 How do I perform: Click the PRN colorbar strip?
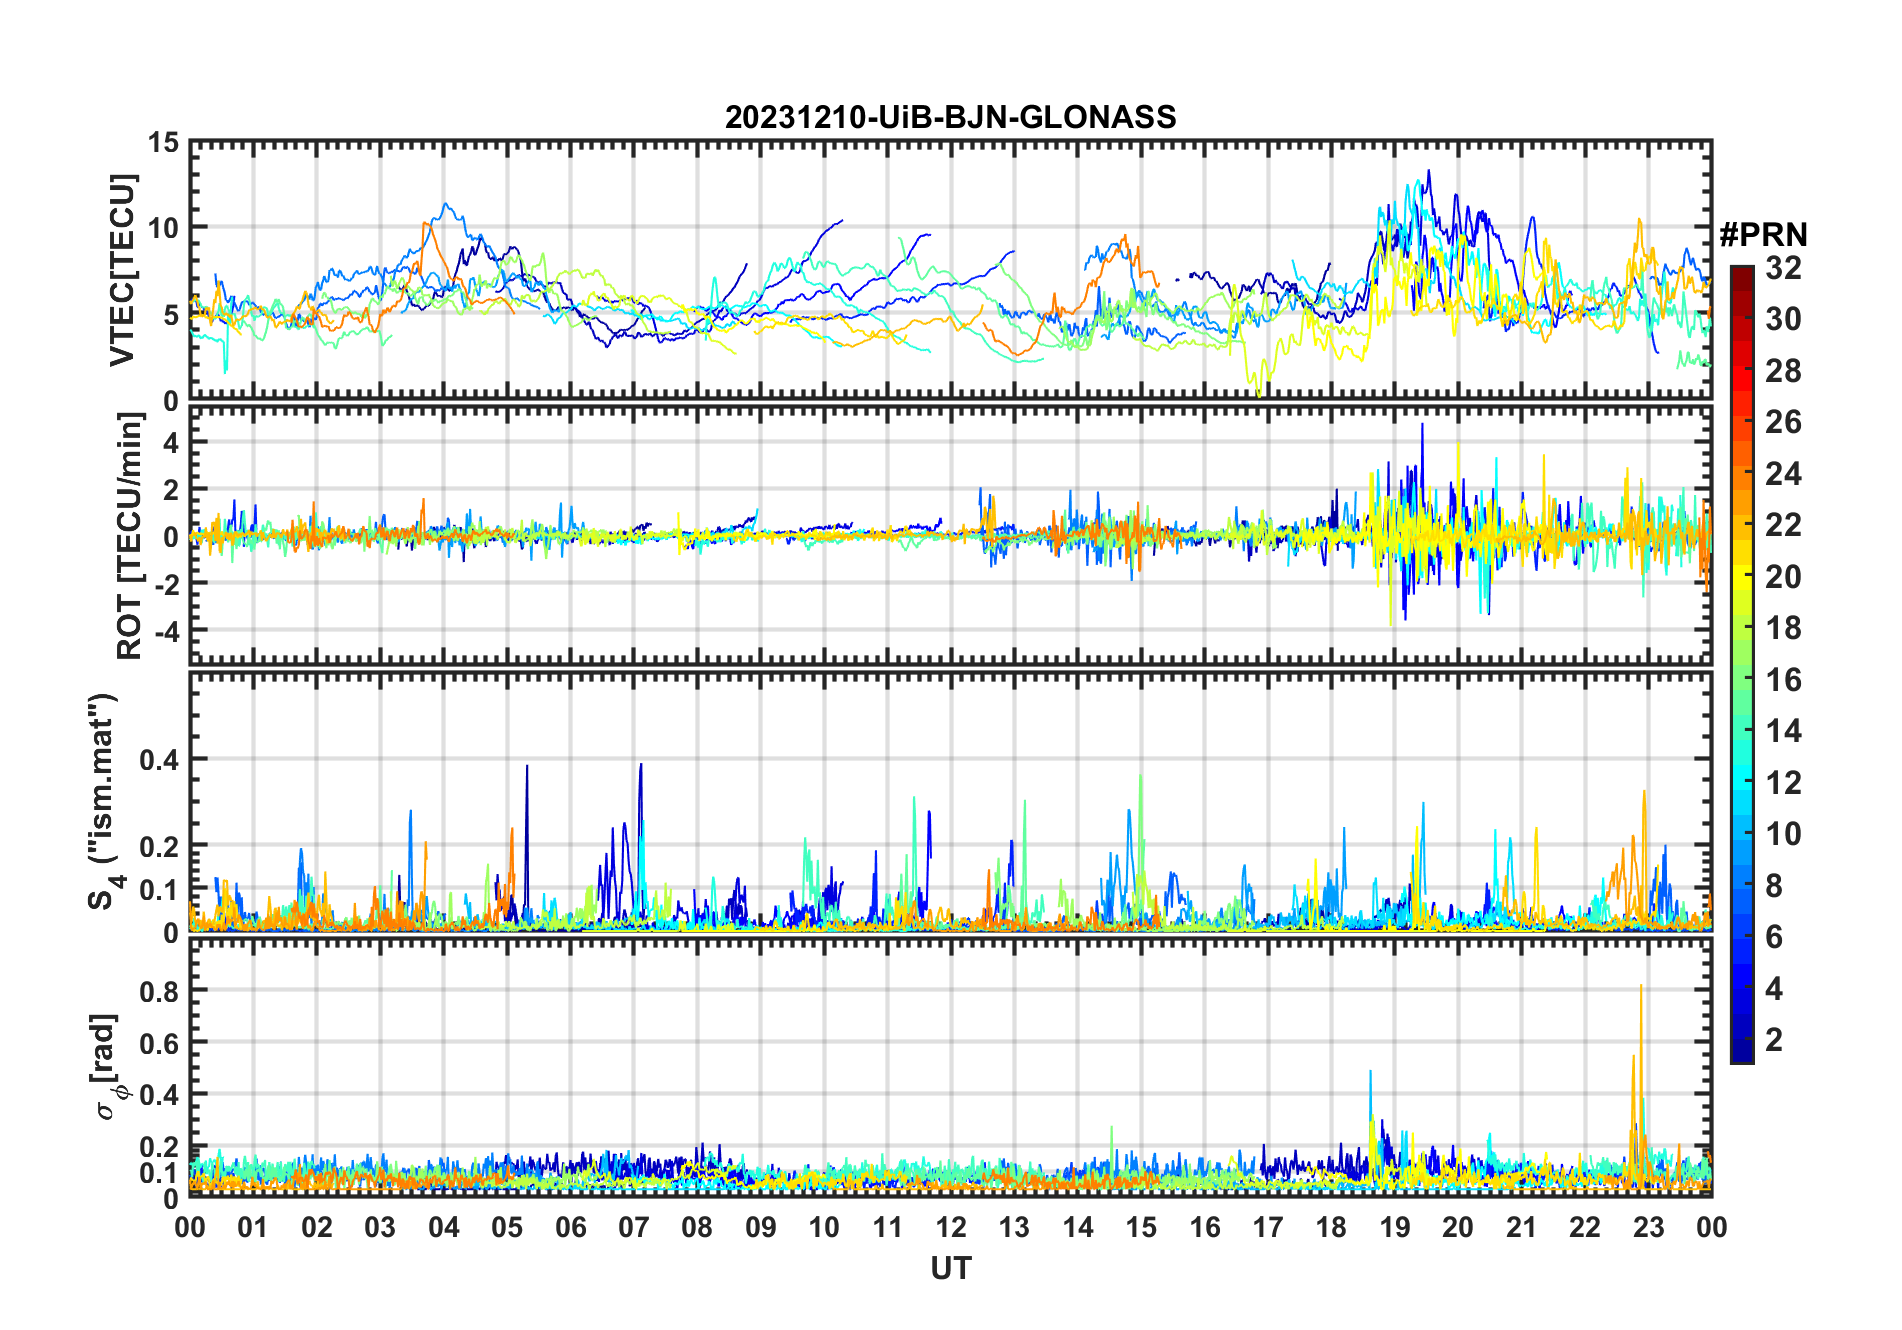1742,664
